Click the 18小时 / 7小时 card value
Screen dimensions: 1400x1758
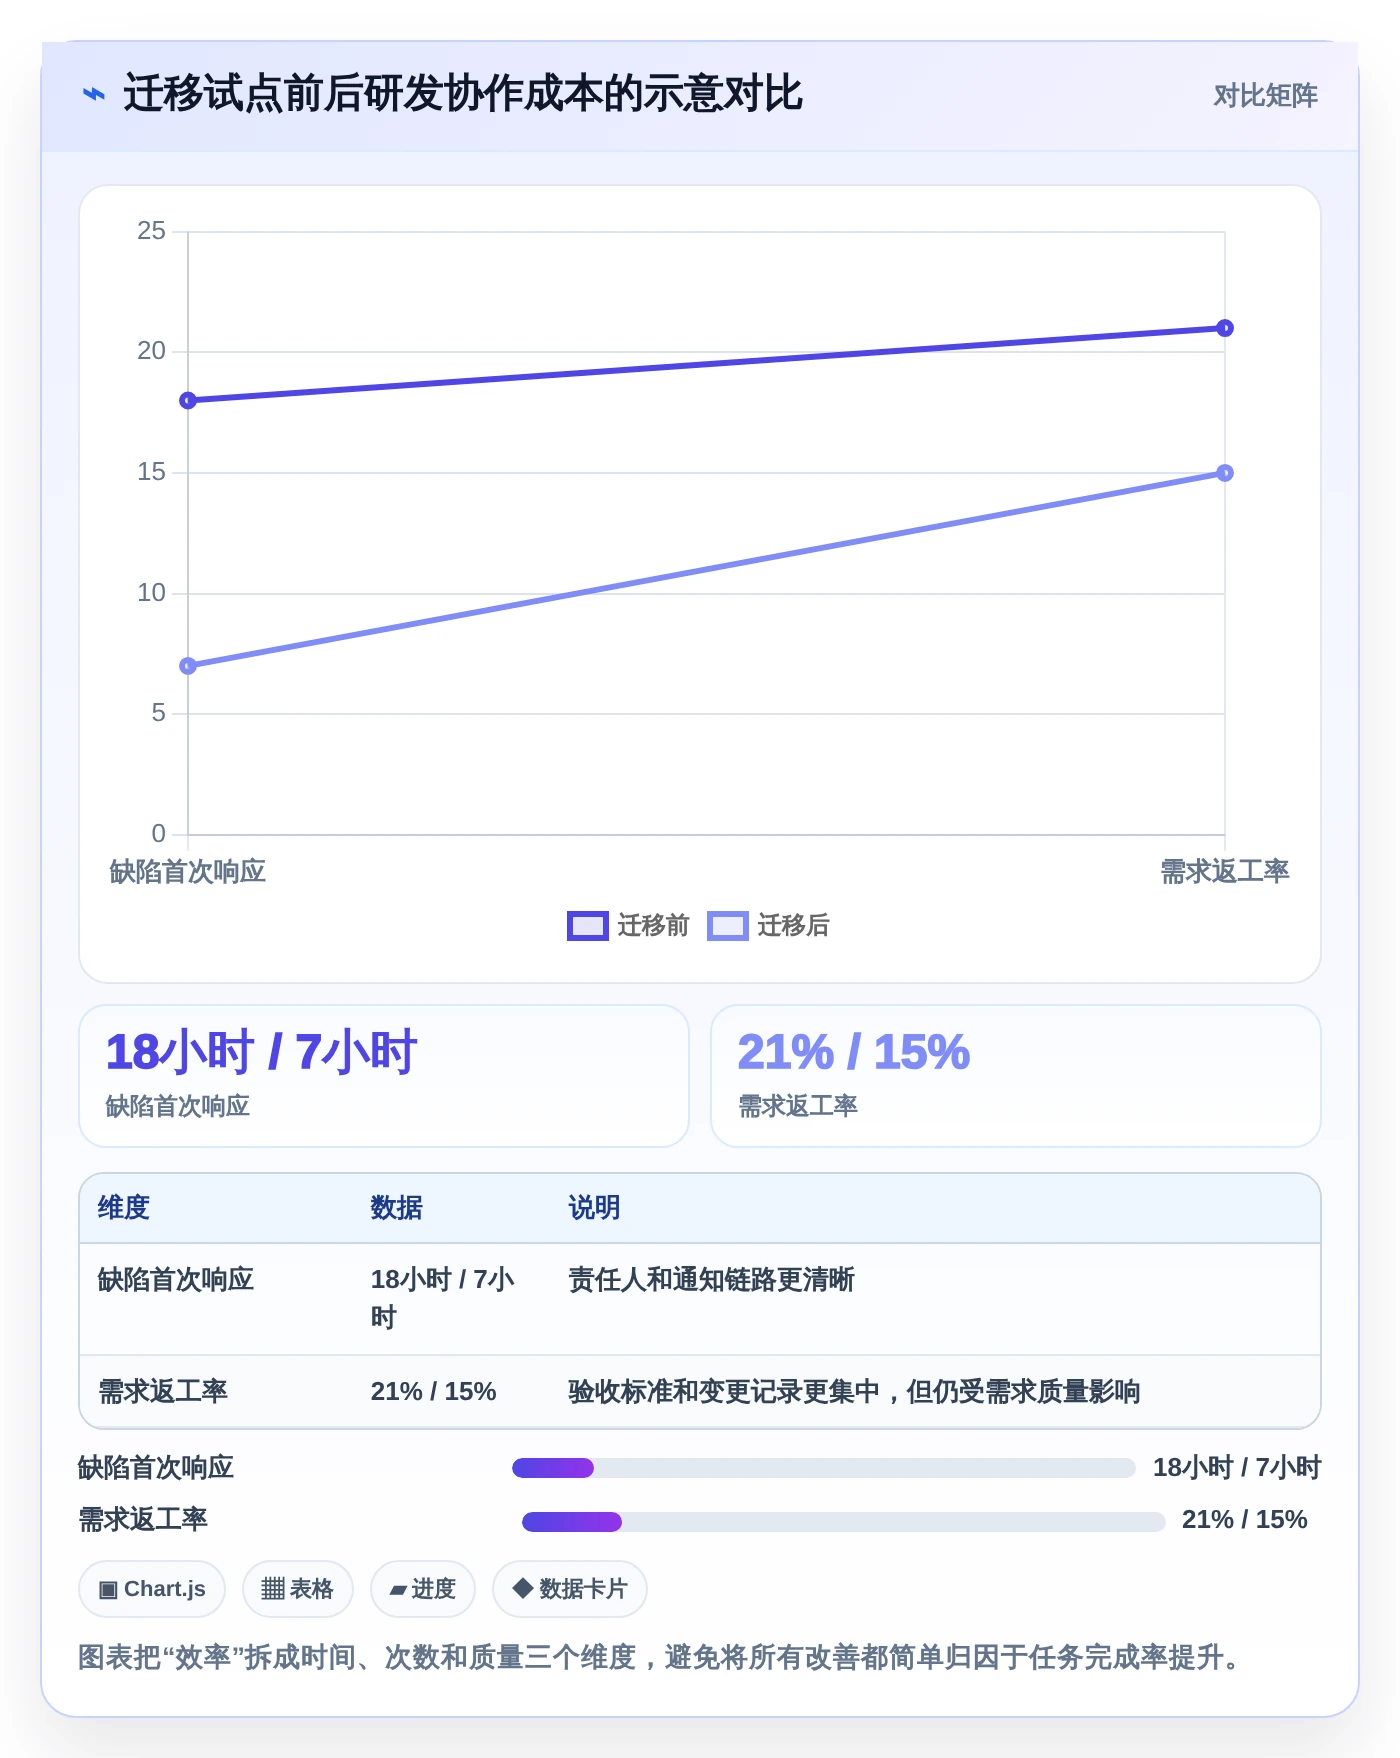click(x=261, y=1053)
